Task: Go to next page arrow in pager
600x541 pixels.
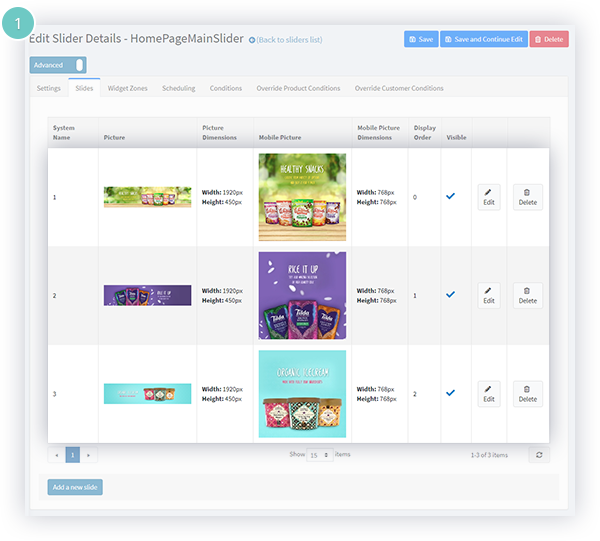Action: 88,455
